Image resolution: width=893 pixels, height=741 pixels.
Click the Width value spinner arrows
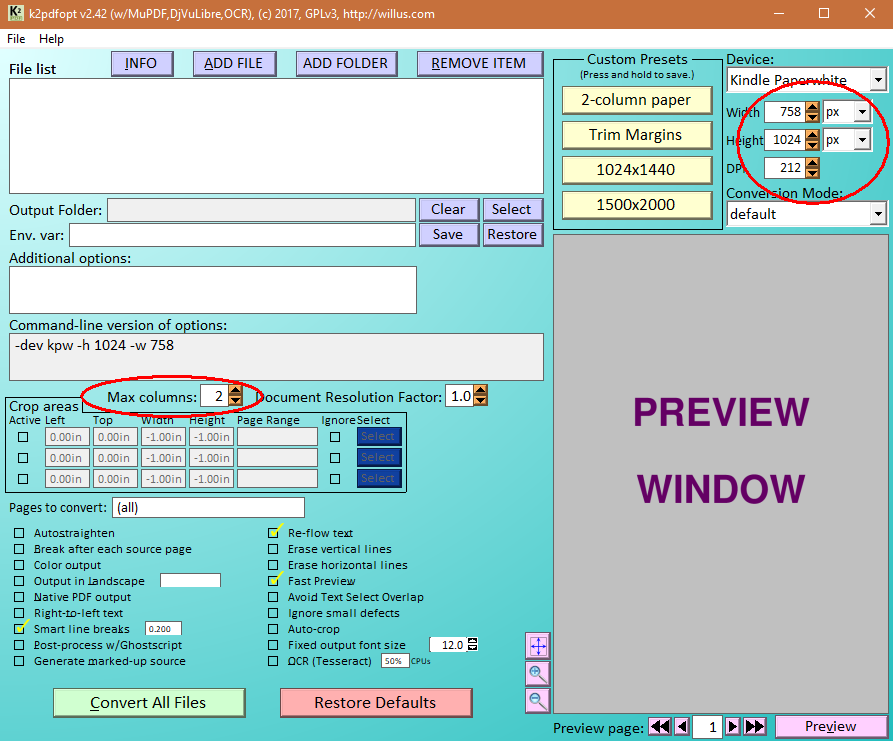[813, 112]
